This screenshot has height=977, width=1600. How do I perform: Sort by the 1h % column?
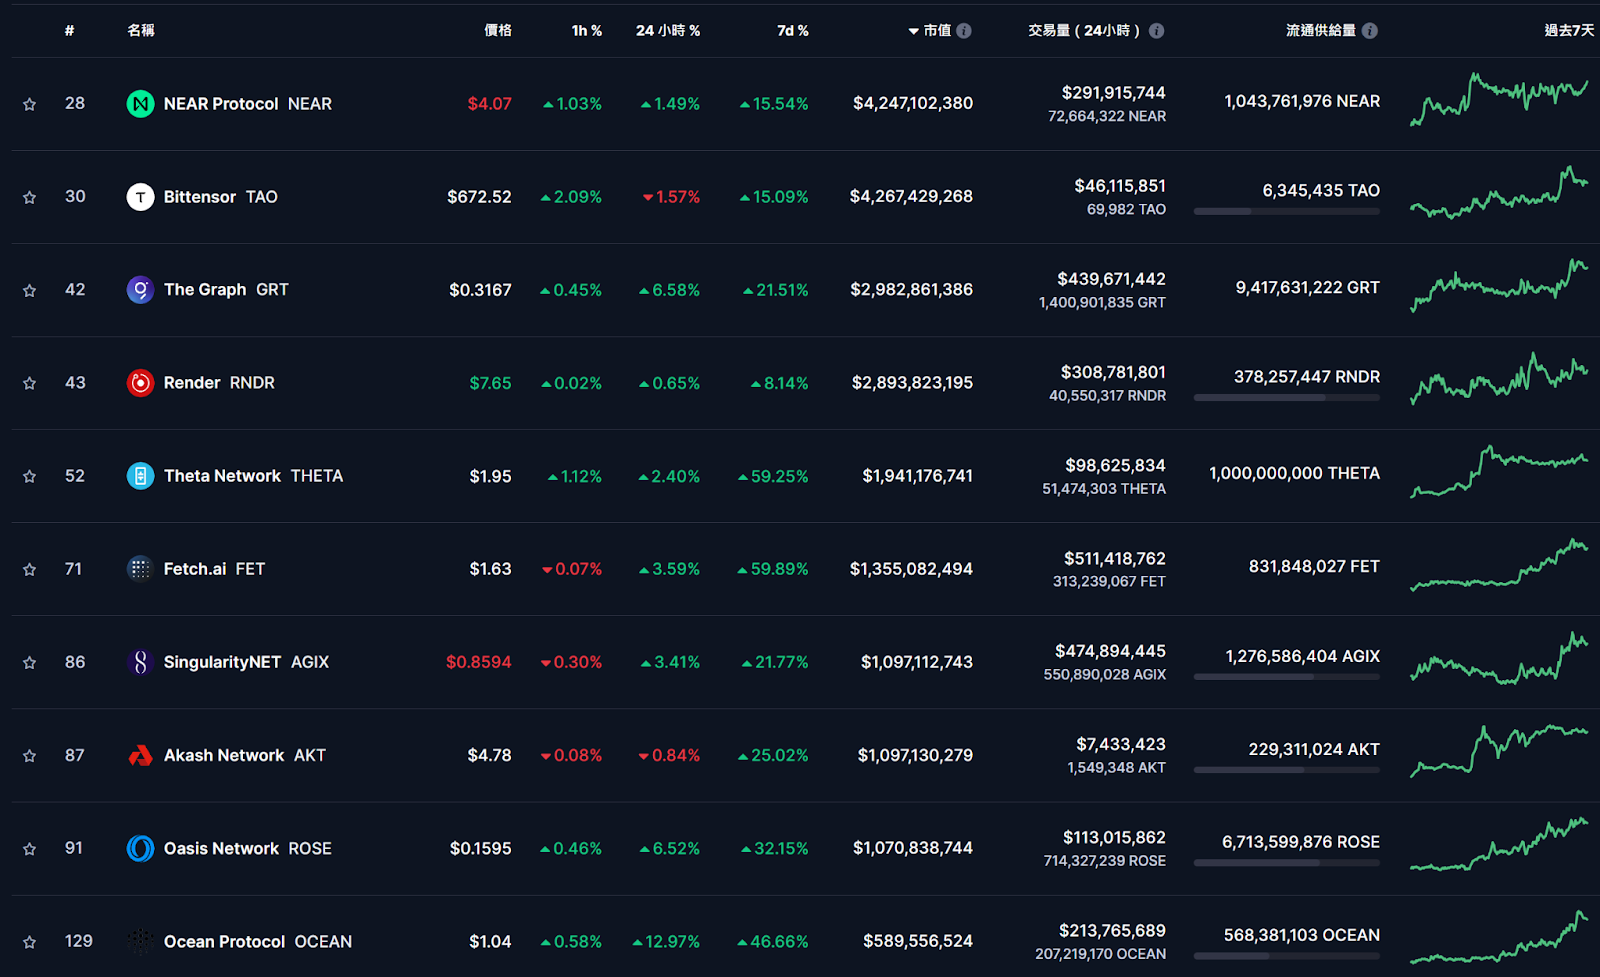point(587,31)
